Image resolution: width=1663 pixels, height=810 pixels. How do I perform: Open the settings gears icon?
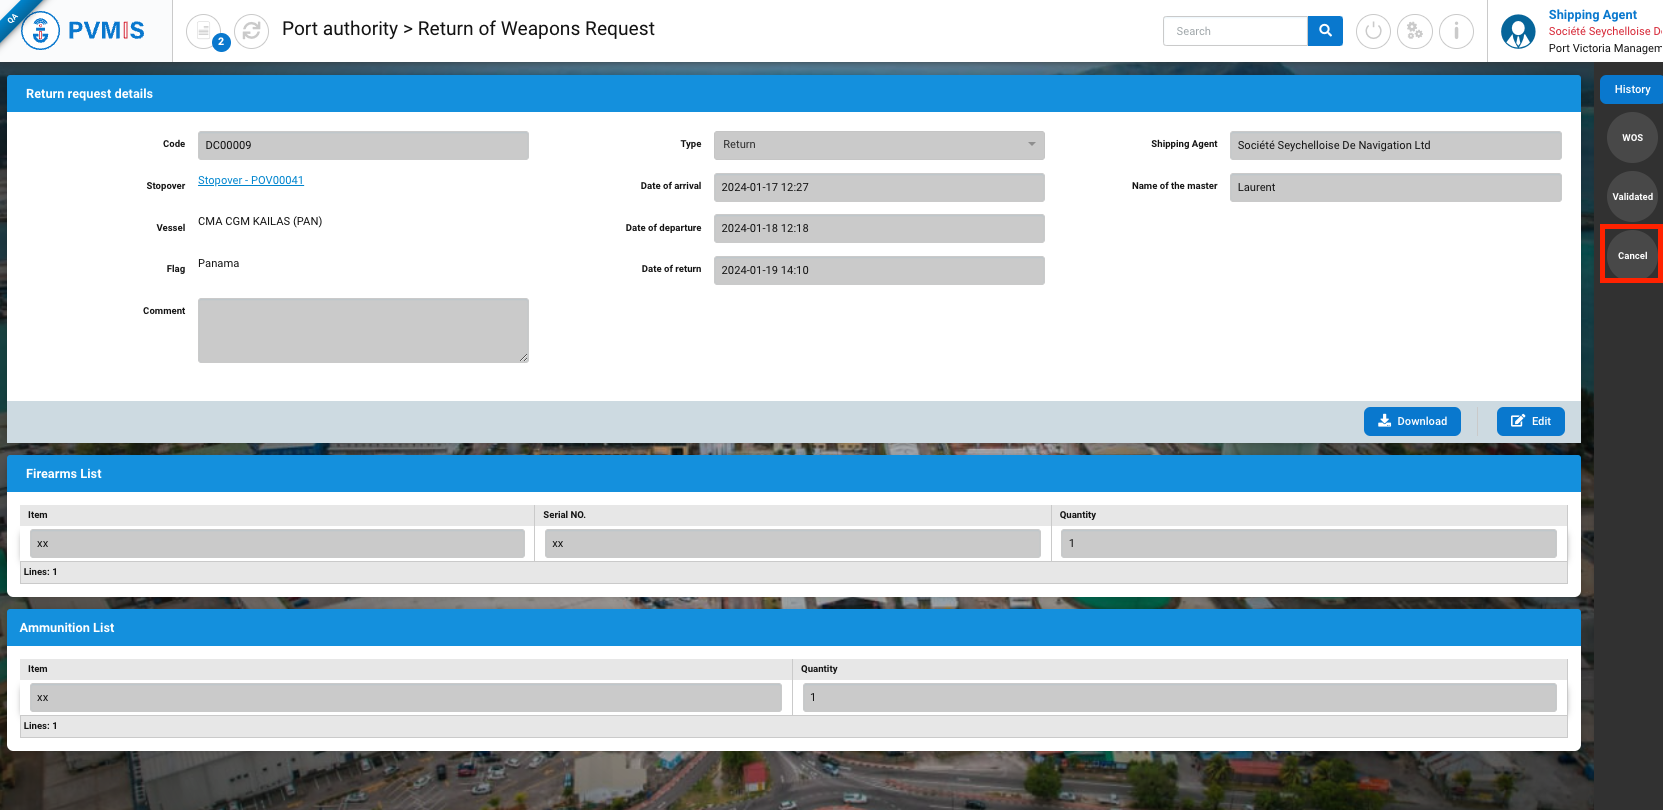[1414, 31]
